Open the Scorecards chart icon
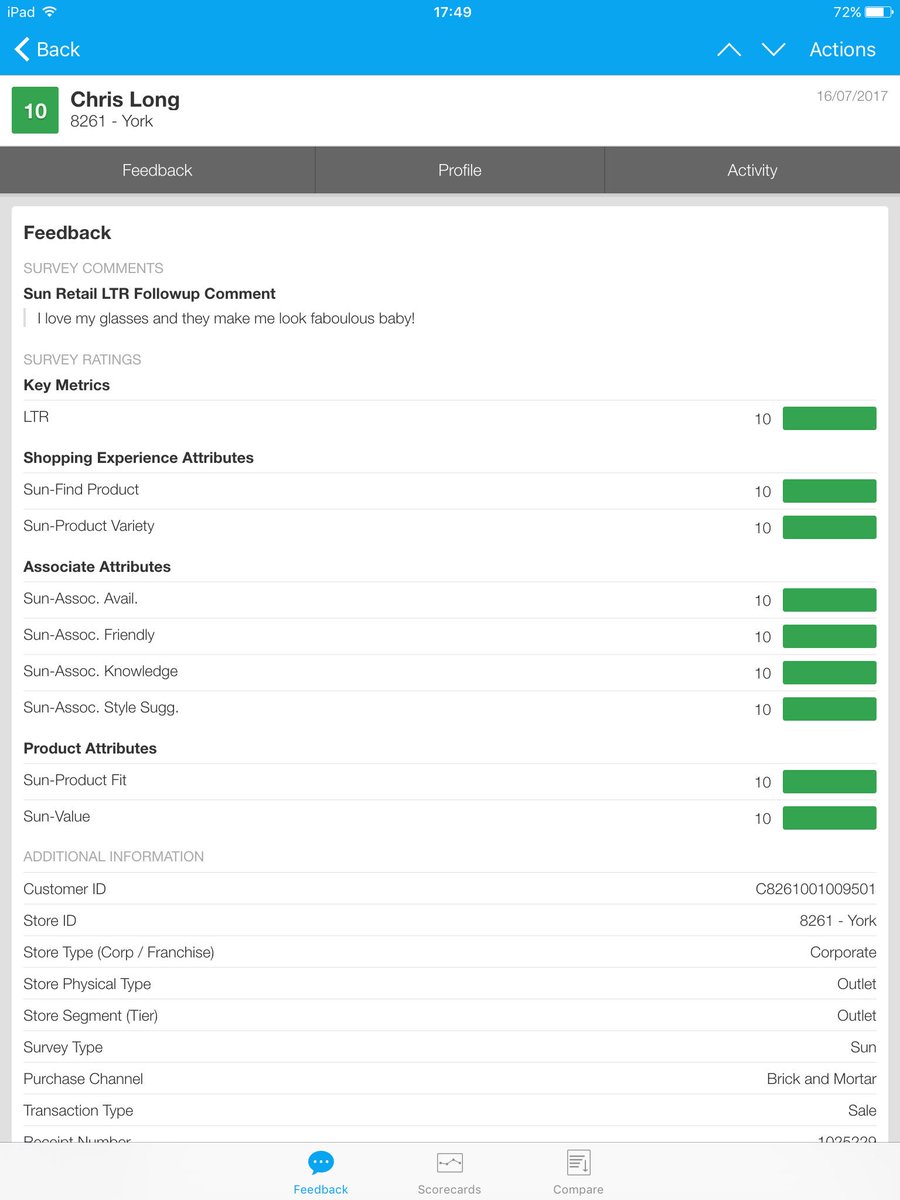Image resolution: width=900 pixels, height=1200 pixels. point(450,1162)
